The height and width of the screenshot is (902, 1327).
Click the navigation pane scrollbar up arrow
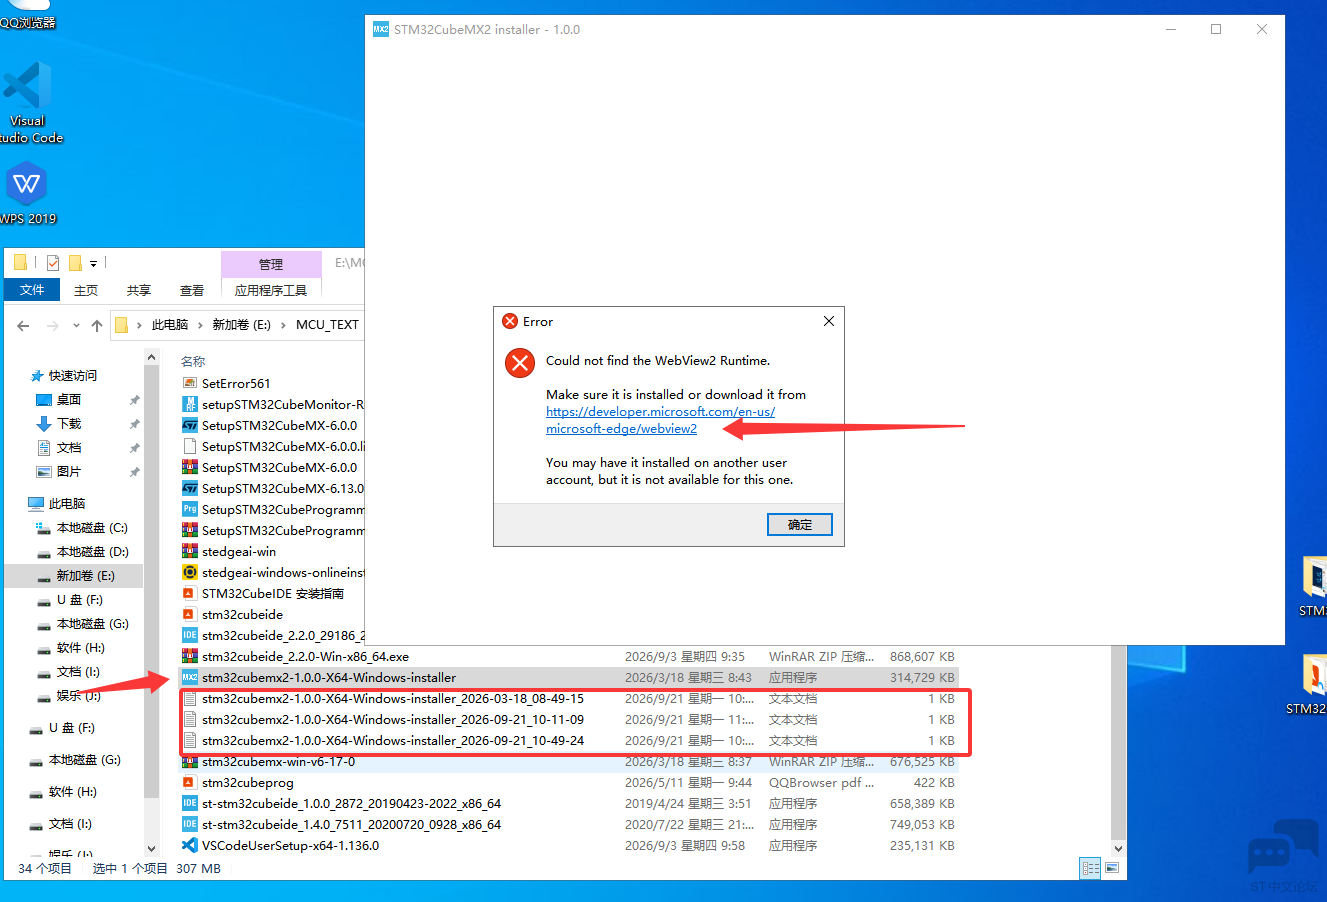tap(152, 357)
